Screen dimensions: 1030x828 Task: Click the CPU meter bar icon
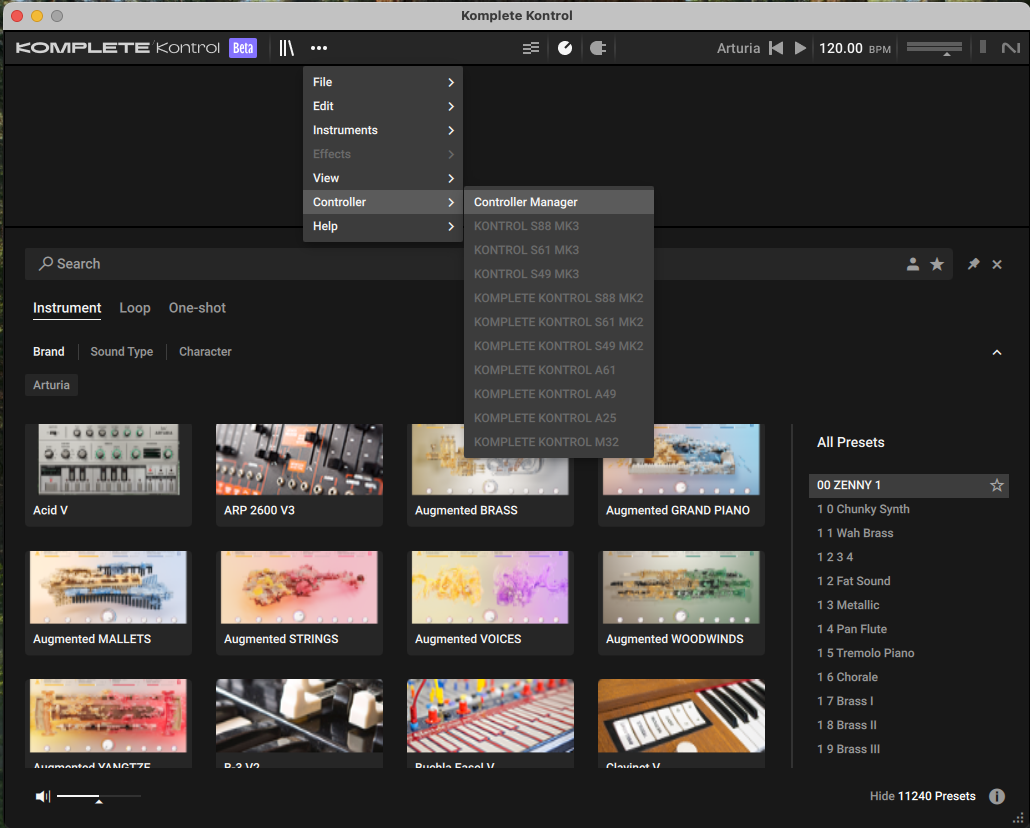click(x=983, y=47)
